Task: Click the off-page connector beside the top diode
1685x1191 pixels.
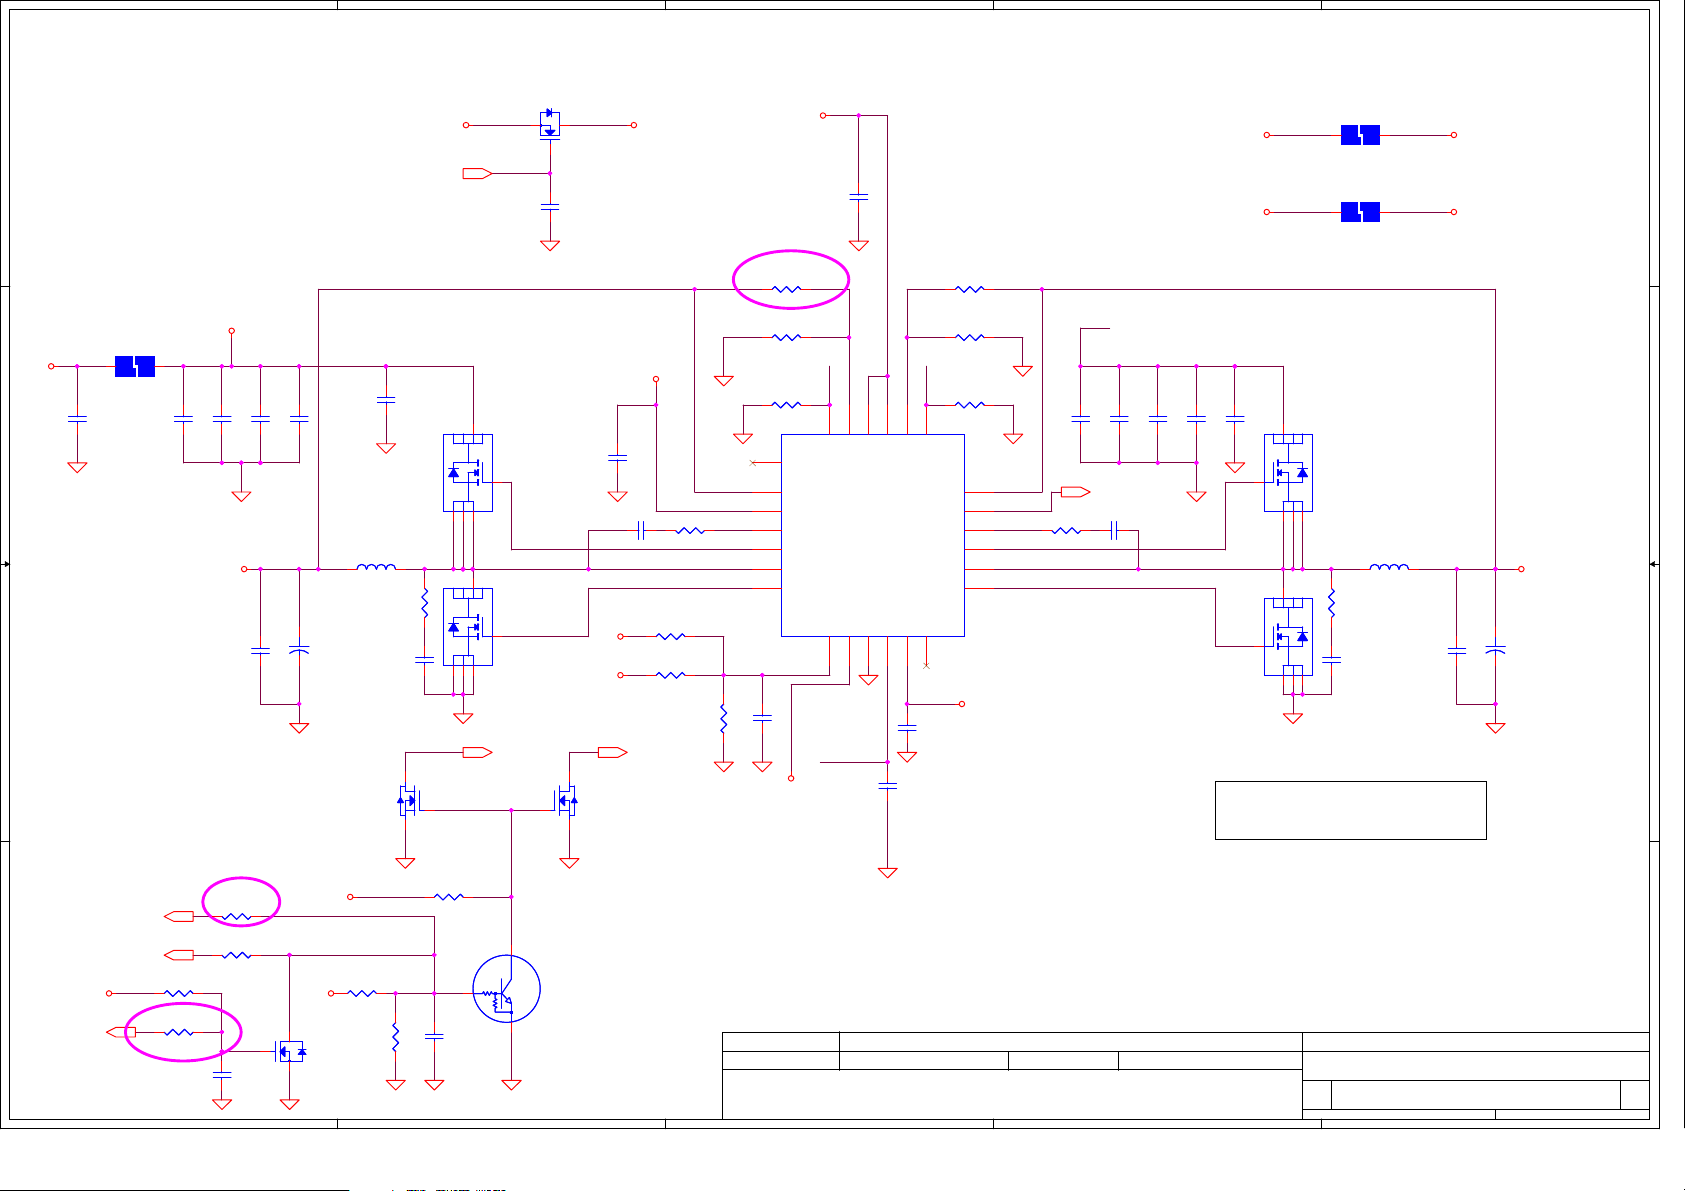Action: (477, 174)
